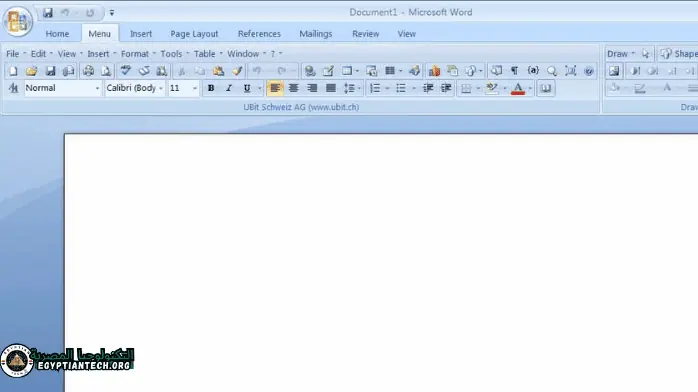The height and width of the screenshot is (392, 698).
Task: Toggle Show/Hide paragraph marks
Action: coord(515,71)
